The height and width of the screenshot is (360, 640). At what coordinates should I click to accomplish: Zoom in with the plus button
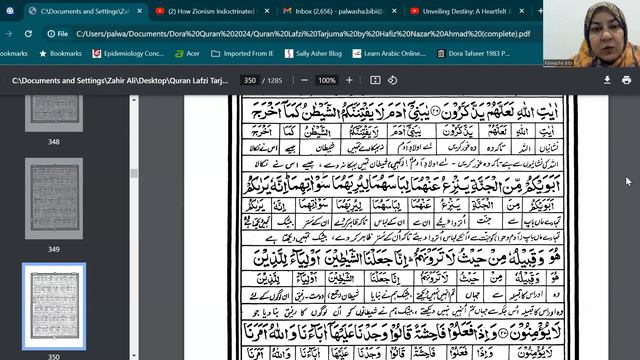(x=349, y=80)
